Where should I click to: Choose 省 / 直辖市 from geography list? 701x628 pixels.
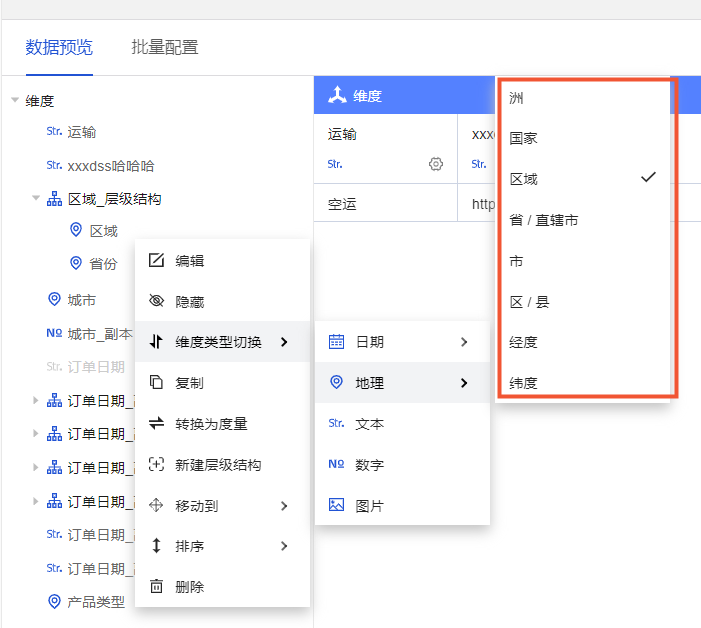coord(543,220)
